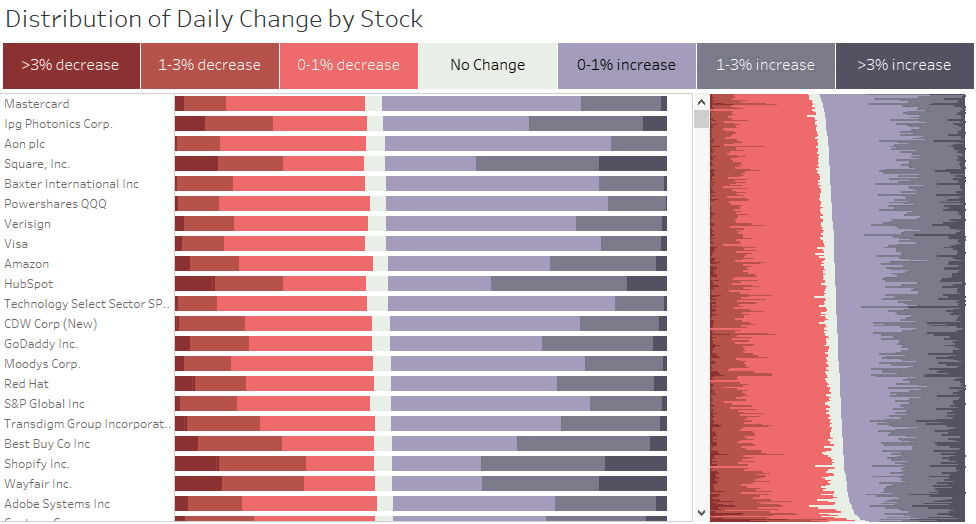This screenshot has width=976, height=524.
Task: Highlight the 0-1% decrease legend item
Action: [x=349, y=65]
